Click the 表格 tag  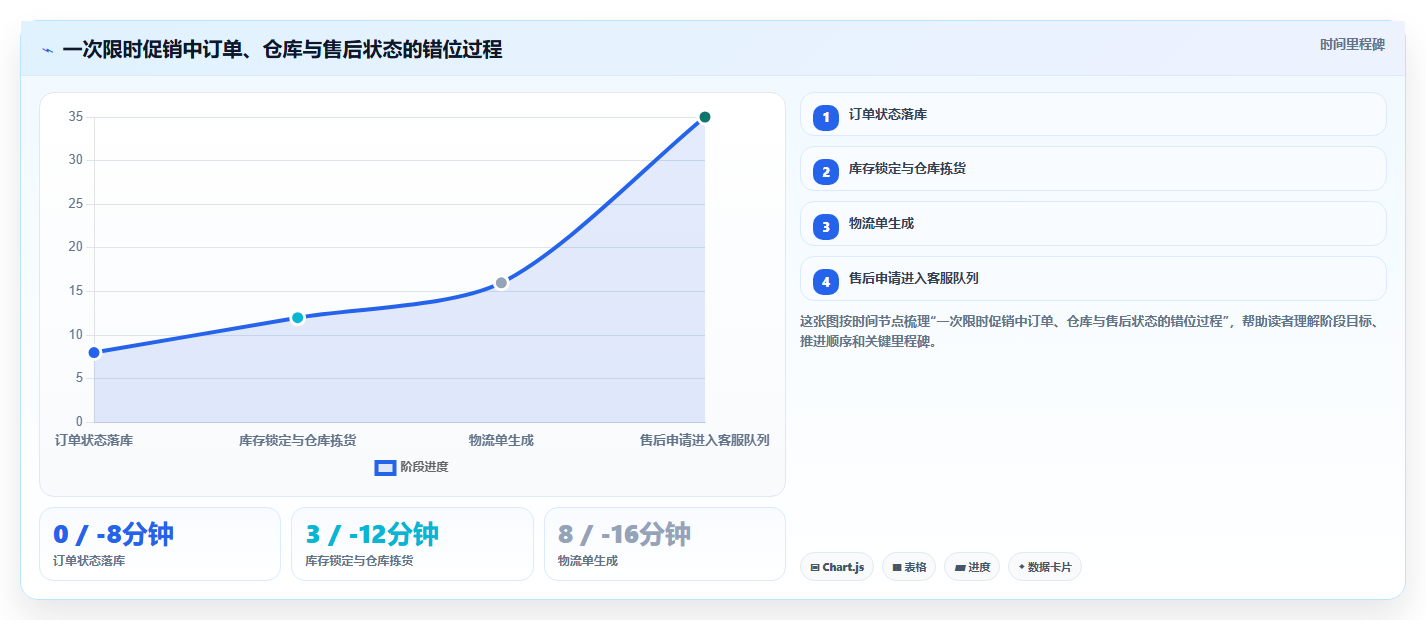click(x=909, y=567)
